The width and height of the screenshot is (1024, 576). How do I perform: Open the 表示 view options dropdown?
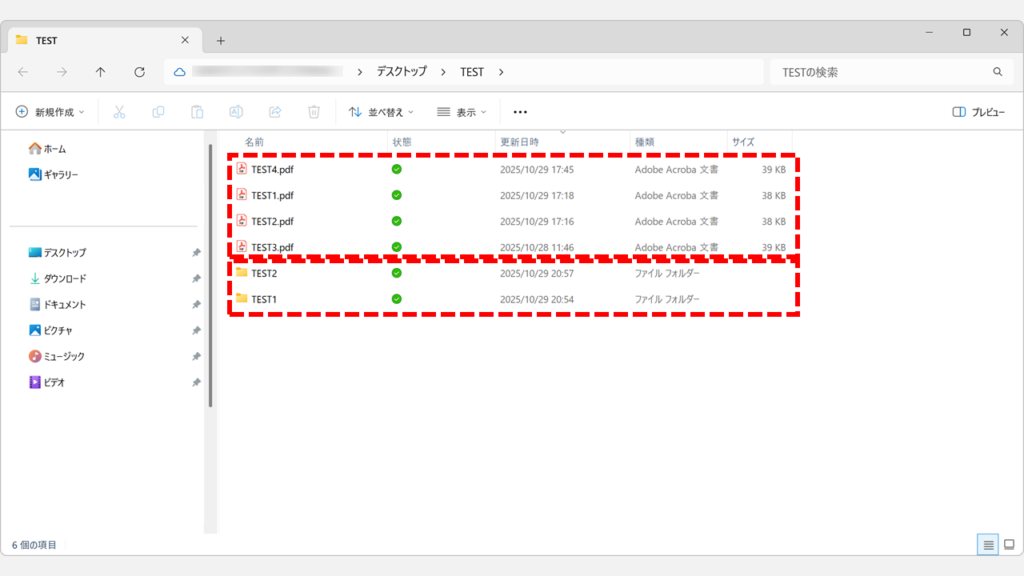[461, 112]
